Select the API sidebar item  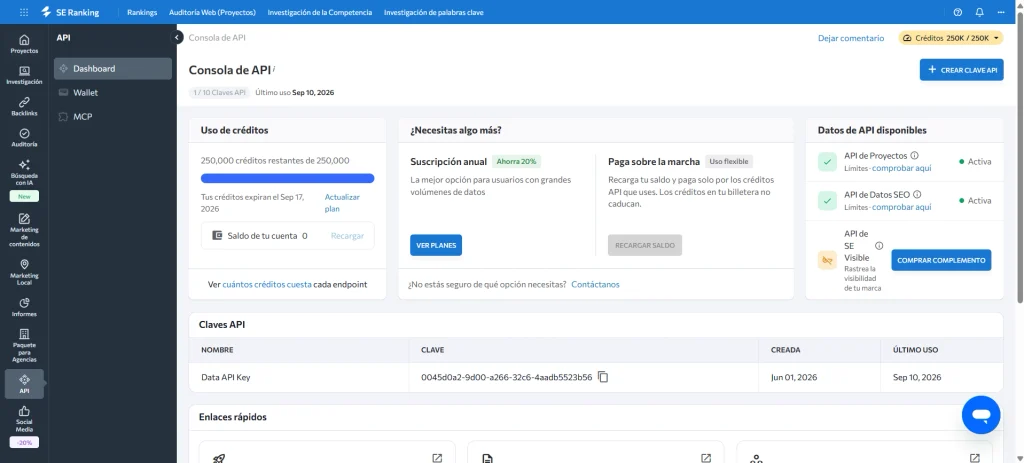pyautogui.click(x=24, y=384)
